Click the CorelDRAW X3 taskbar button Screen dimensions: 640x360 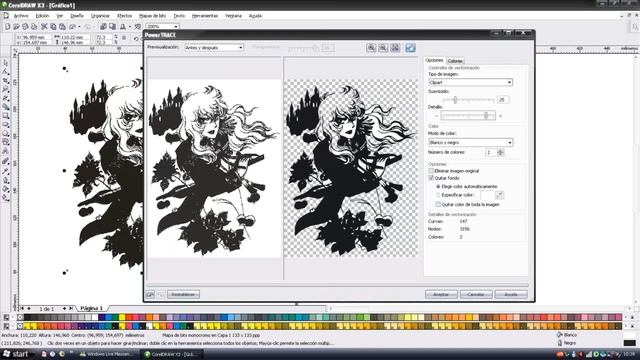click(172, 354)
